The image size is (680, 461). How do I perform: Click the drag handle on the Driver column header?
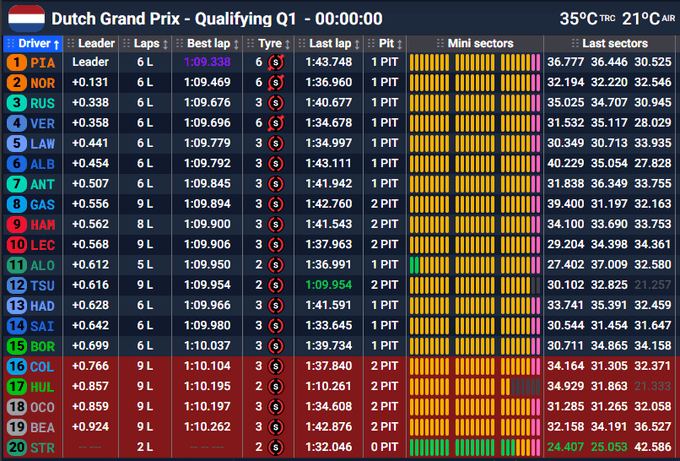click(12, 44)
